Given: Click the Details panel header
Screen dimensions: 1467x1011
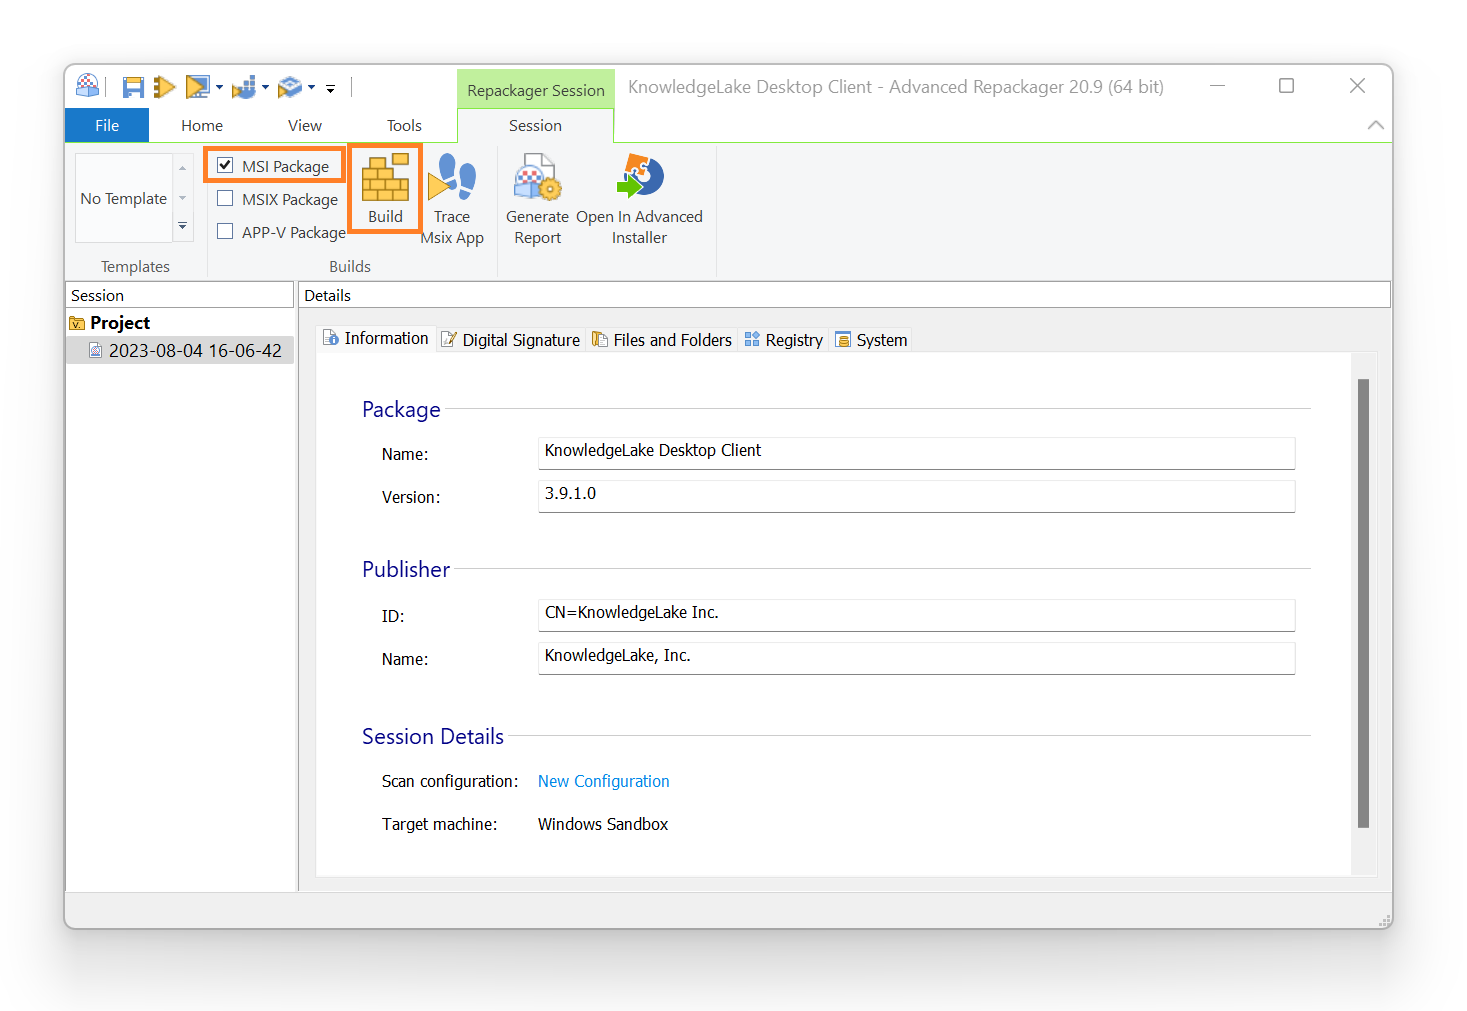Looking at the screenshot, I should pos(844,295).
